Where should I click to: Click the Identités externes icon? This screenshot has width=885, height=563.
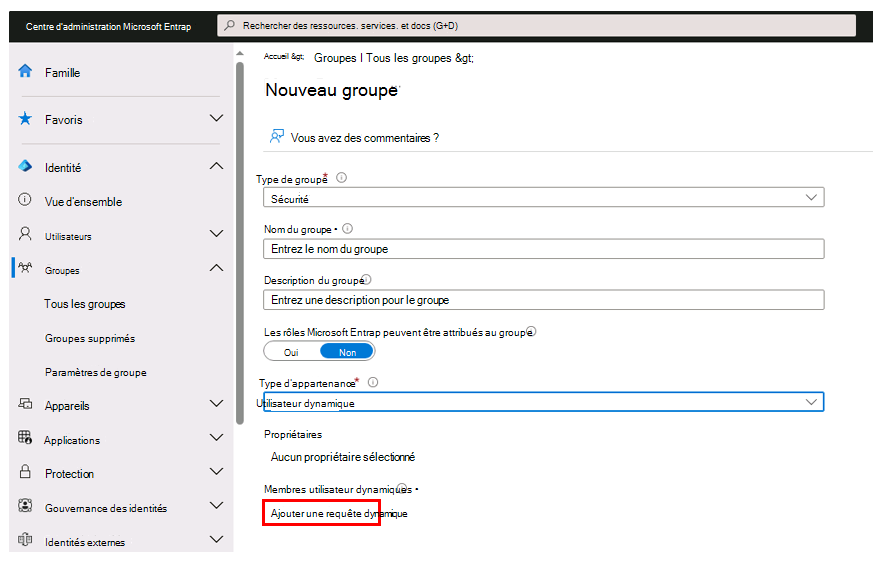(25, 539)
